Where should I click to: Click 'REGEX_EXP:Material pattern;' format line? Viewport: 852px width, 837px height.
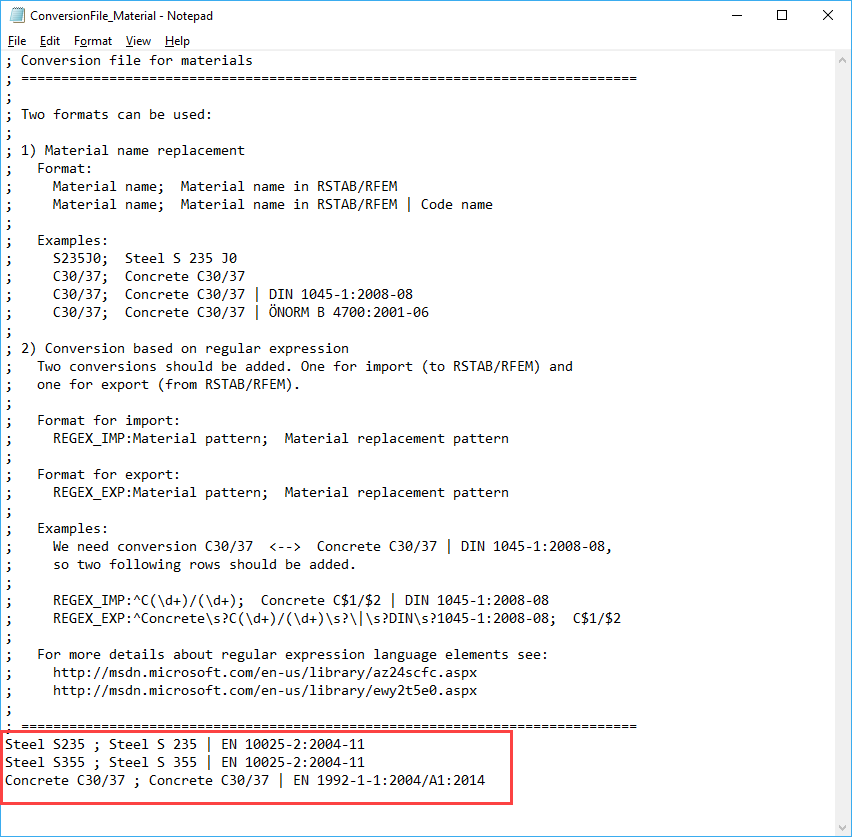pyautogui.click(x=281, y=492)
